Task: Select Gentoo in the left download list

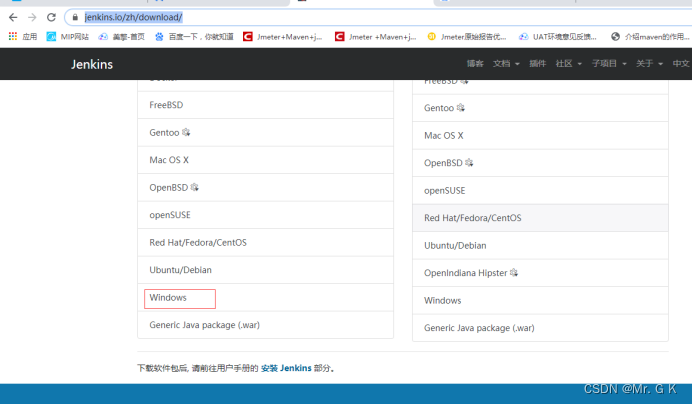Action: click(265, 133)
